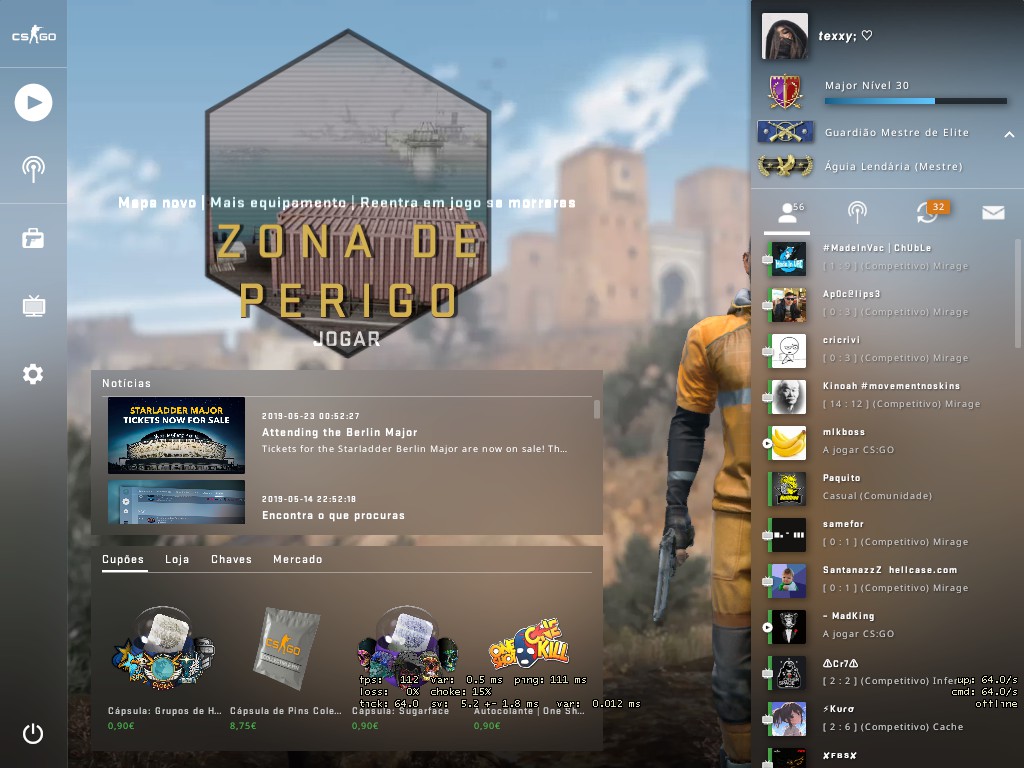The height and width of the screenshot is (768, 1024).
Task: Click samefor friend avatar
Action: click(x=788, y=535)
